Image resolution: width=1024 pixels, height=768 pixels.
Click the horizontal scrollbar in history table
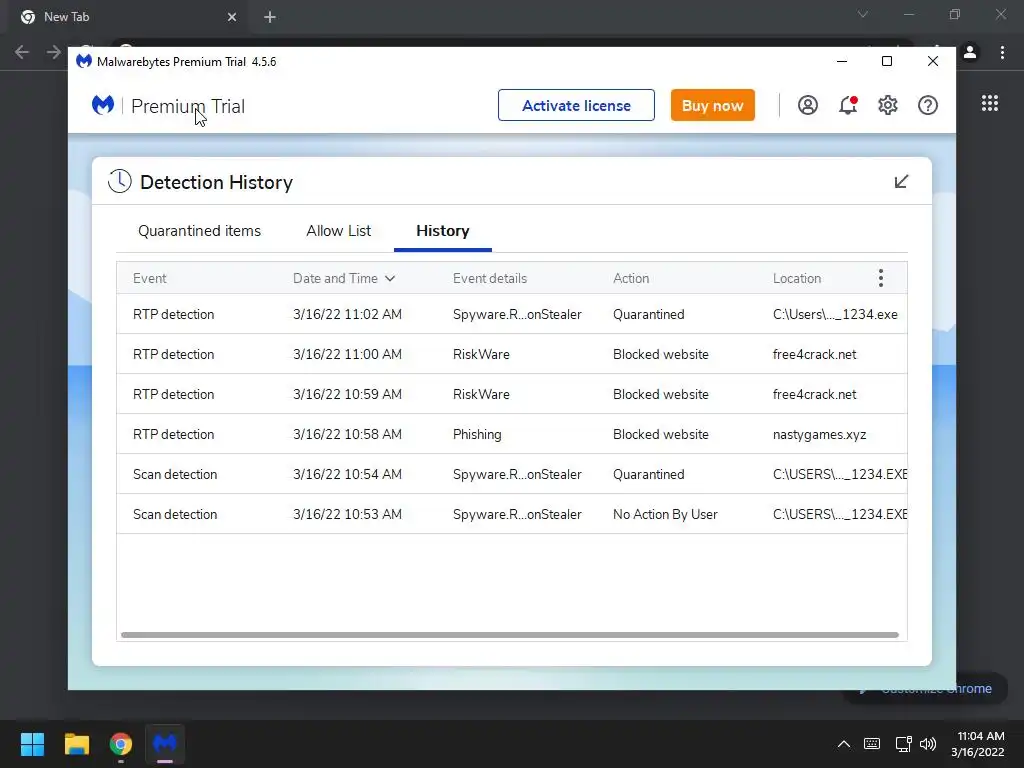[x=510, y=635]
